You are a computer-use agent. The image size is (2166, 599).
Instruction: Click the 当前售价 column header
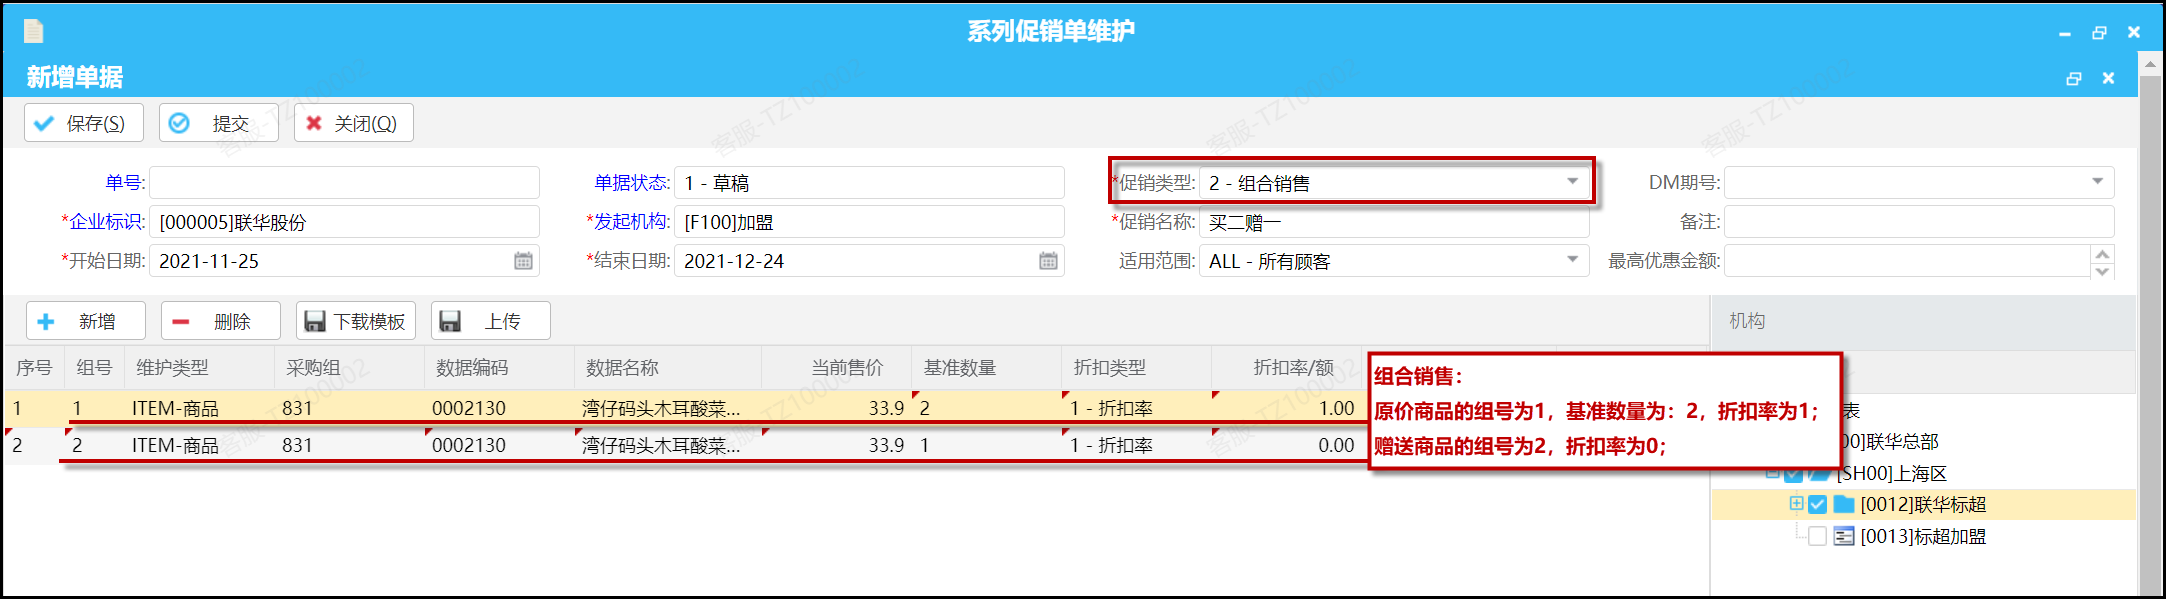[846, 368]
